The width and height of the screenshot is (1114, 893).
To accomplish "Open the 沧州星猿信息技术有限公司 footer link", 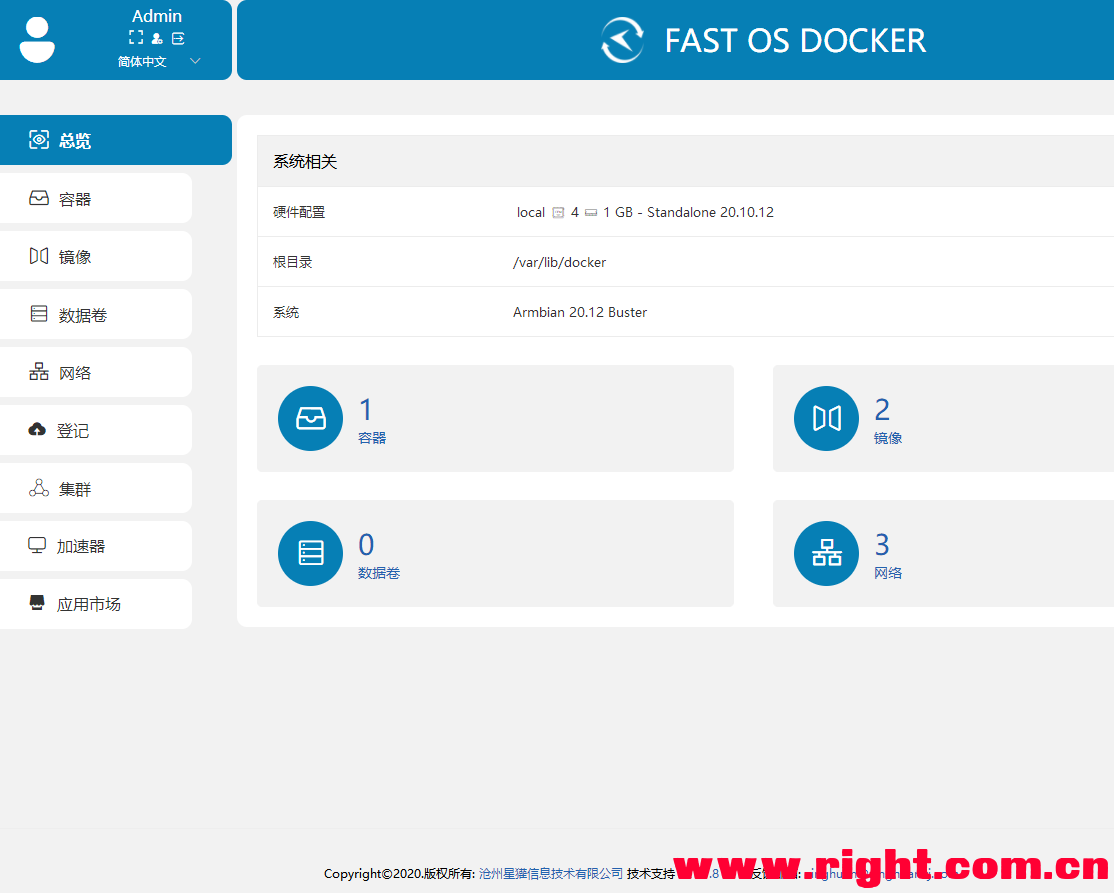I will tap(551, 873).
